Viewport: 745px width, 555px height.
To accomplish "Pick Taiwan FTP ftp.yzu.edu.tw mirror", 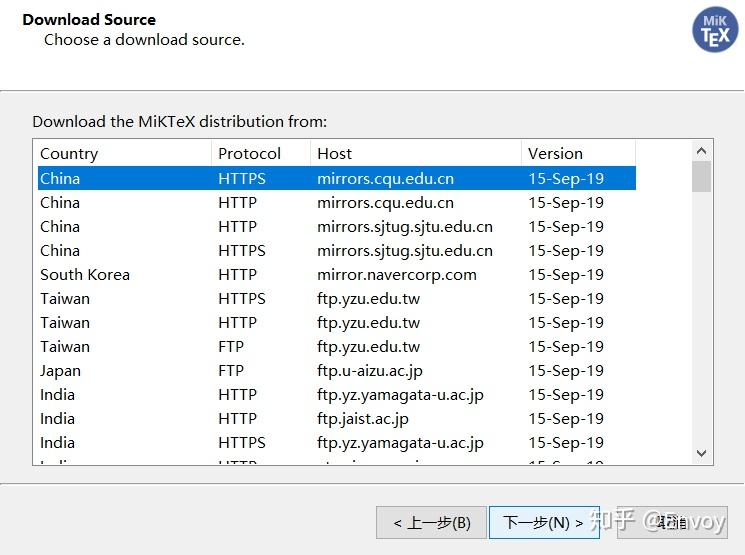I will click(x=335, y=347).
